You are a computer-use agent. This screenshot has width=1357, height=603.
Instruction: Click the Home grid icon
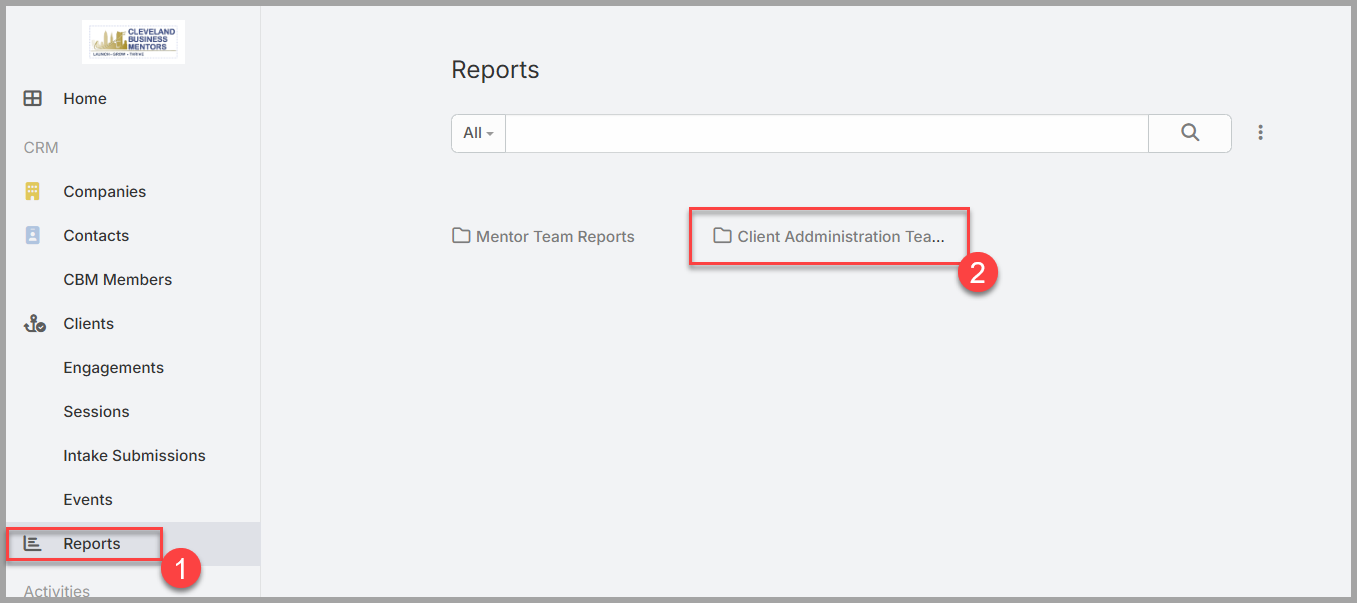coord(33,98)
